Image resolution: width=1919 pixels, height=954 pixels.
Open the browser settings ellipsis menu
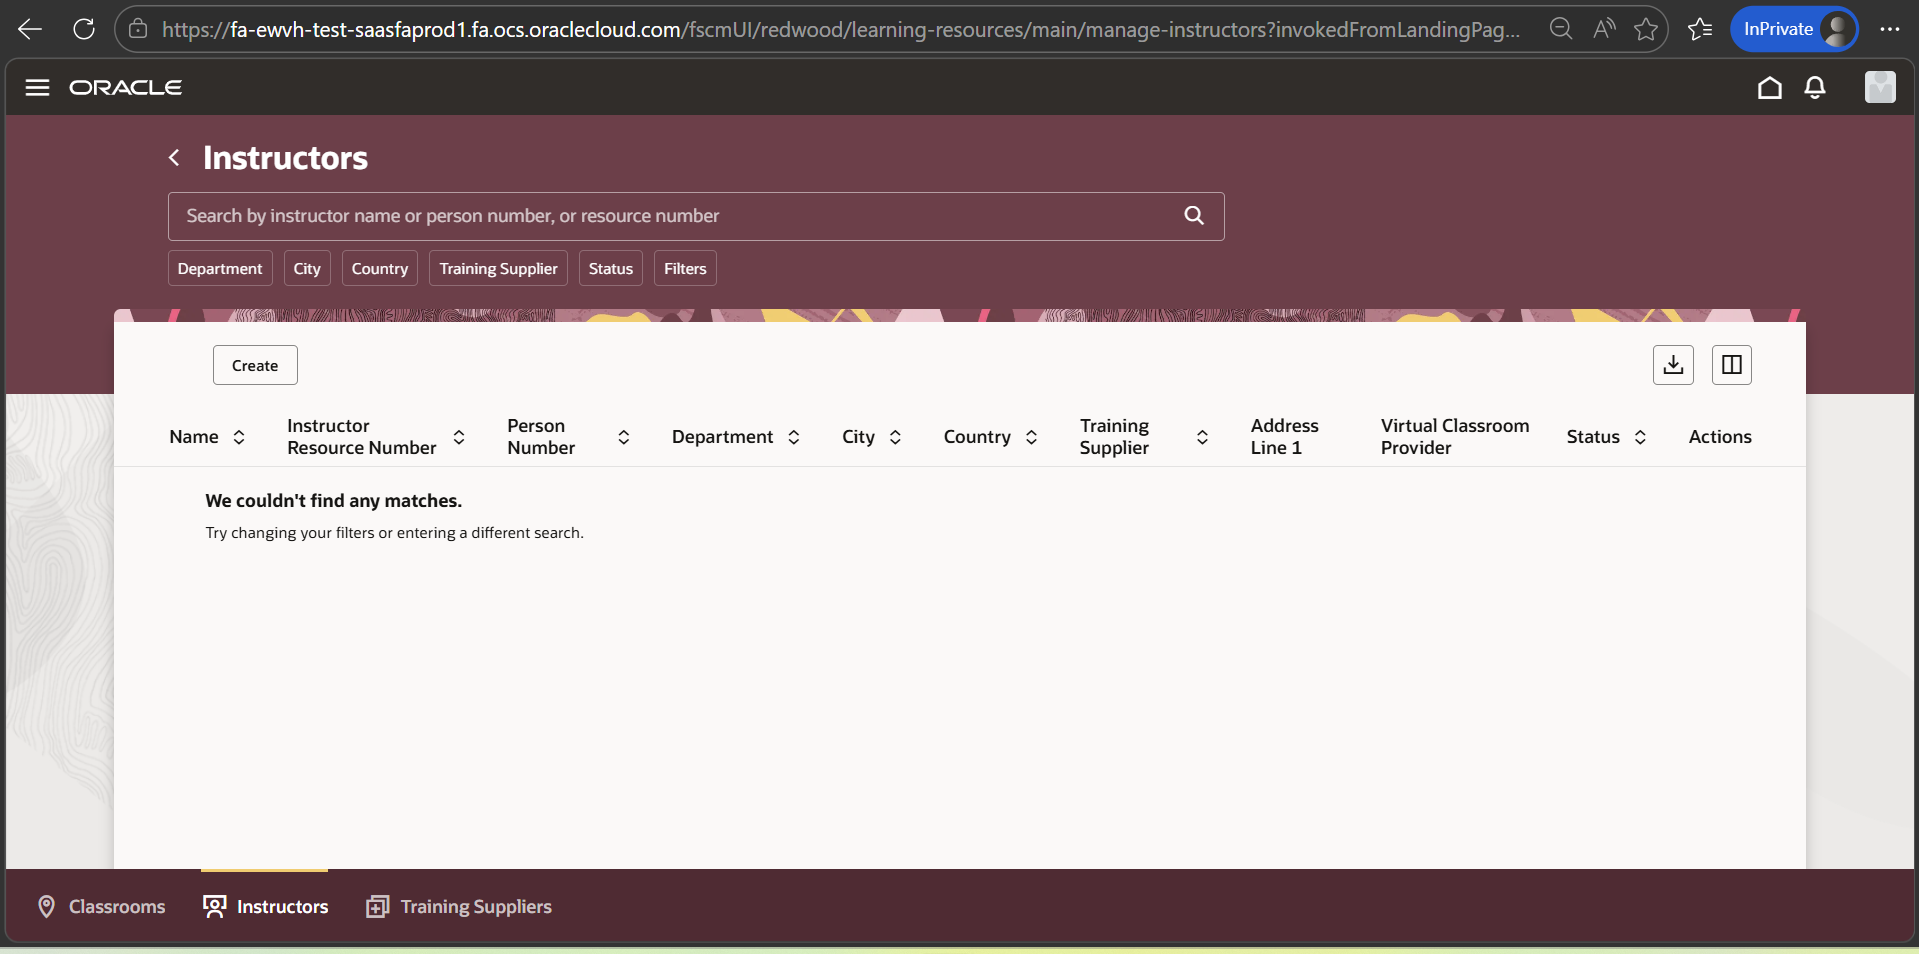click(1889, 29)
